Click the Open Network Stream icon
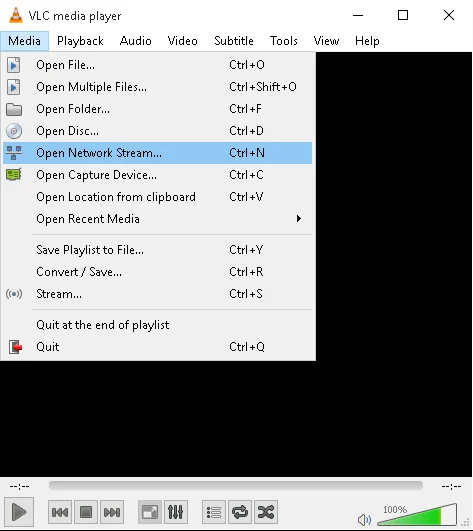This screenshot has width=473, height=531. point(14,153)
